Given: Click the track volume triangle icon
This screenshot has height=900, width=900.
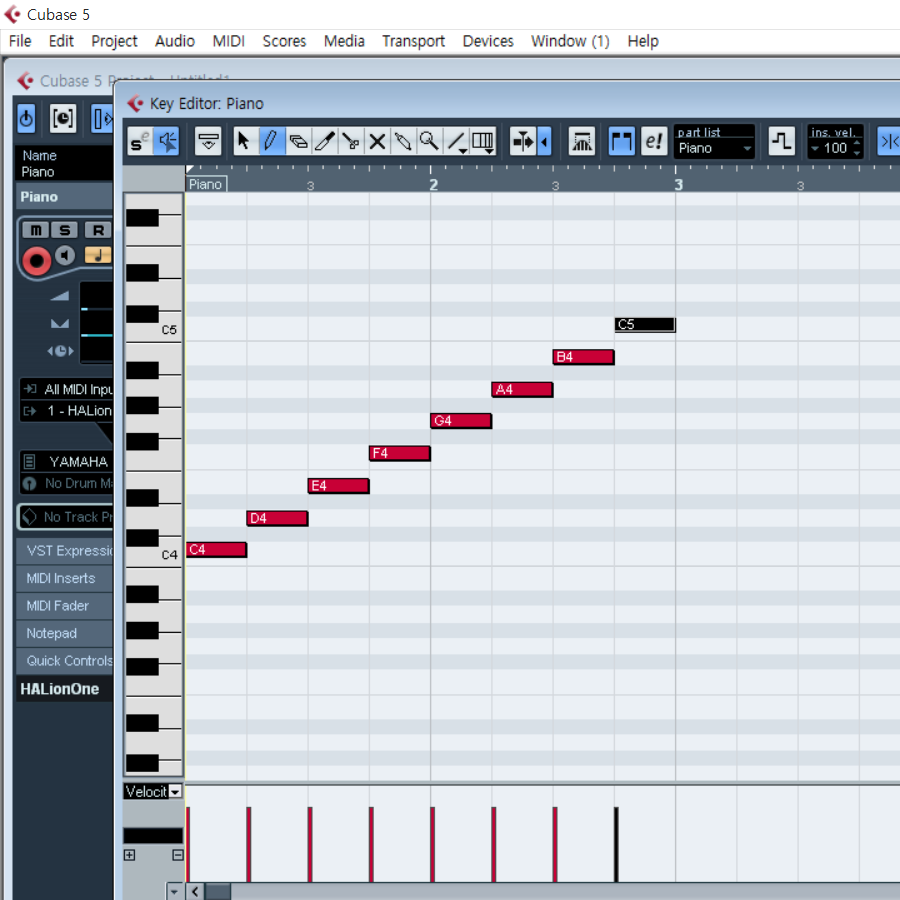Looking at the screenshot, I should click(60, 296).
